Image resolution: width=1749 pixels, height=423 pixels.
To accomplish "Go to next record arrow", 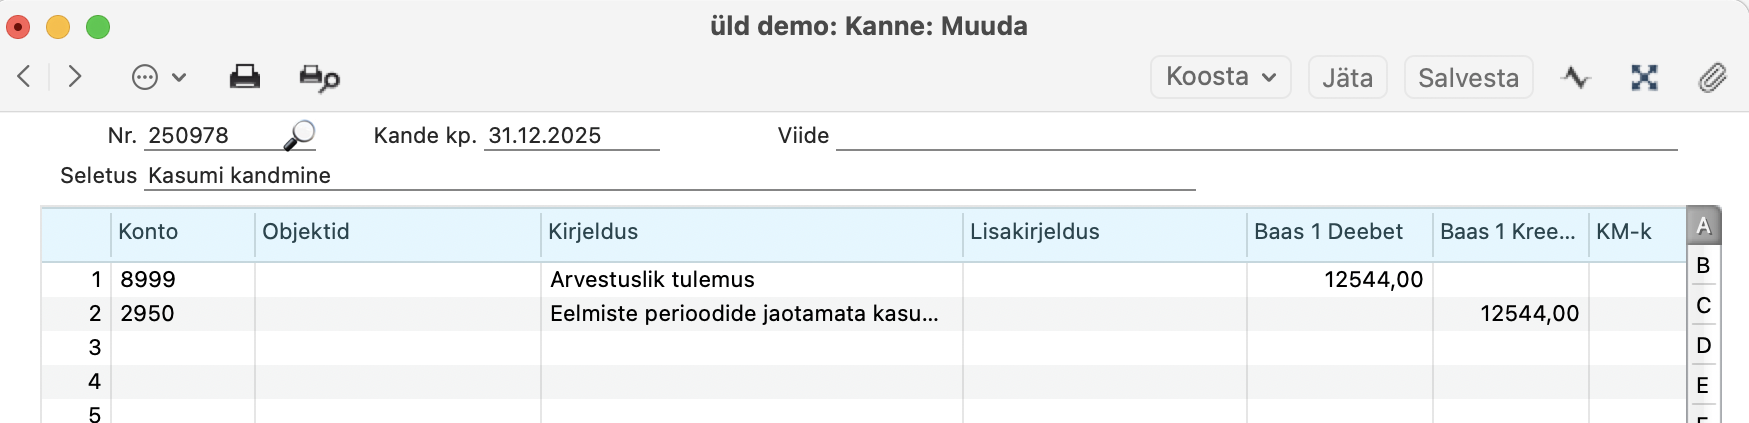I will point(74,77).
